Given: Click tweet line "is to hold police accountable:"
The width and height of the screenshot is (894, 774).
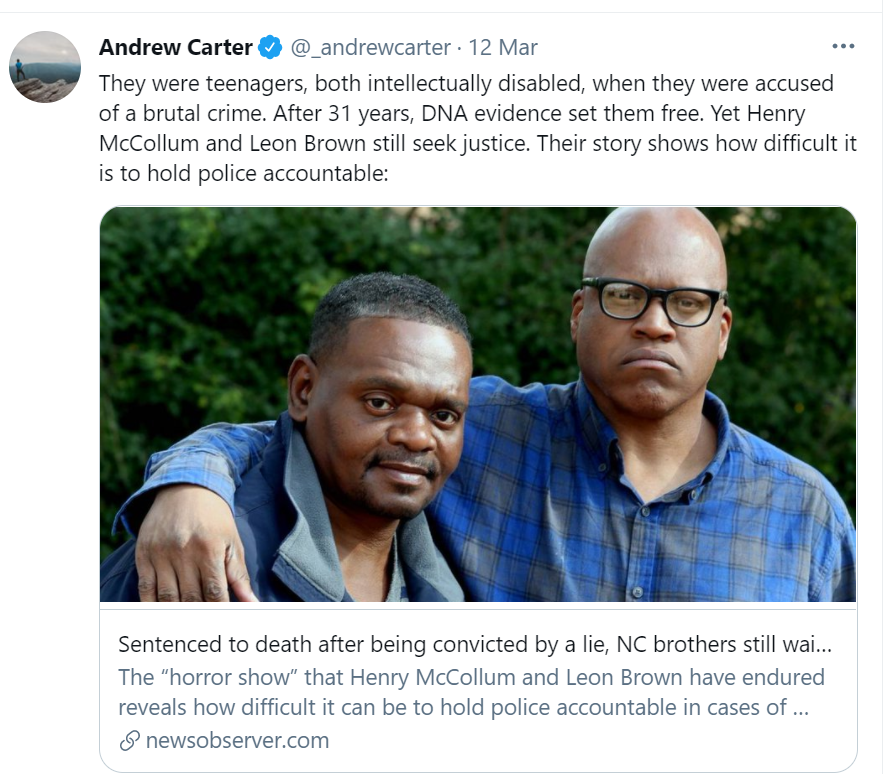Looking at the screenshot, I should pos(243,173).
